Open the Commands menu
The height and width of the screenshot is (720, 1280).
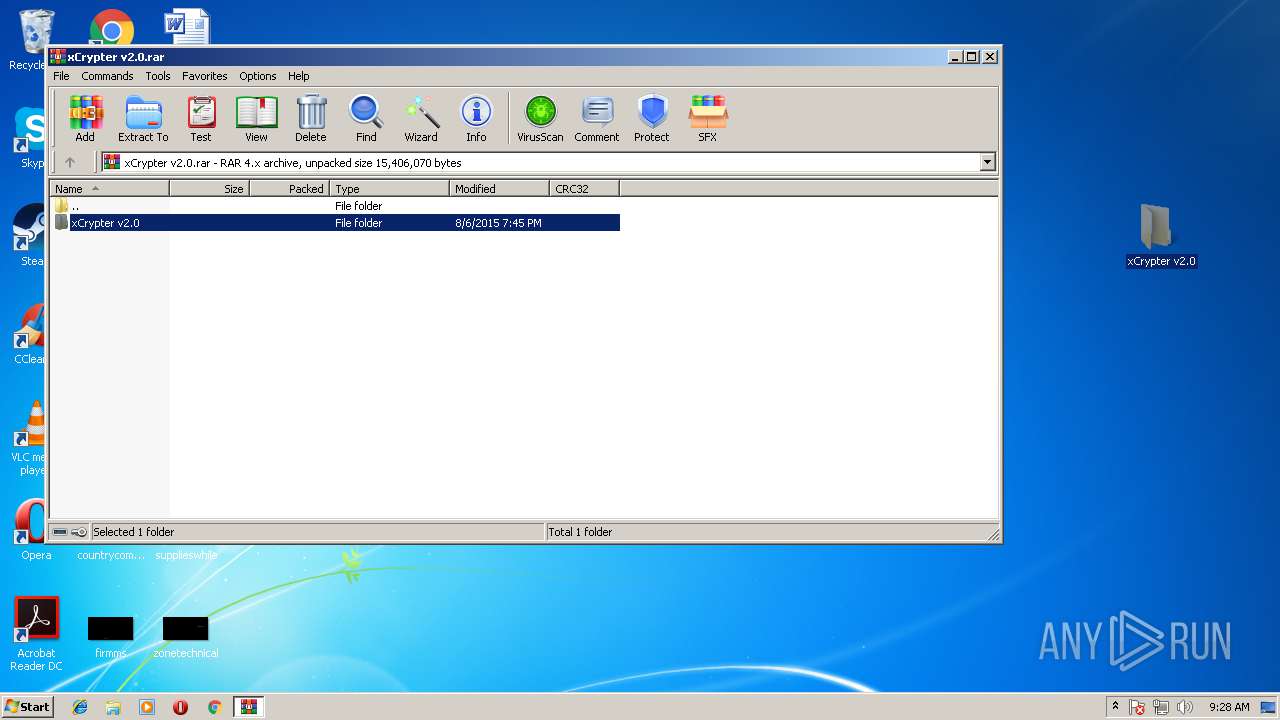[107, 76]
